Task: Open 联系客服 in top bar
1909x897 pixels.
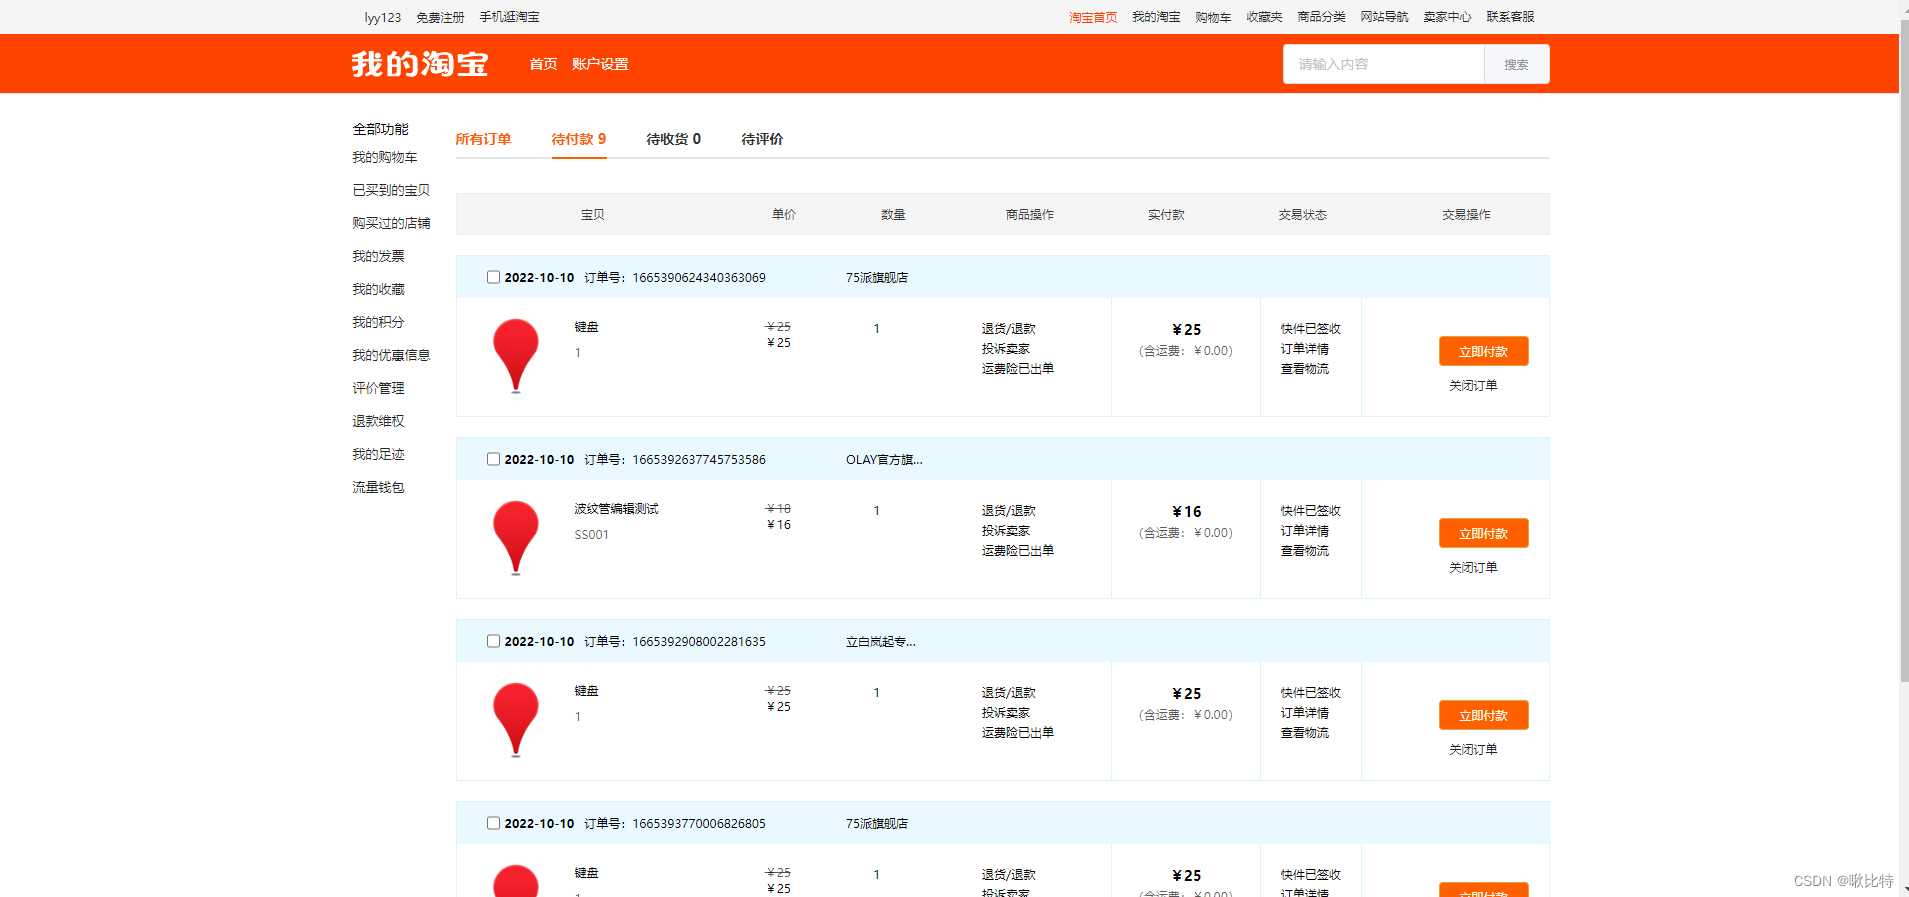Action: coord(1510,17)
